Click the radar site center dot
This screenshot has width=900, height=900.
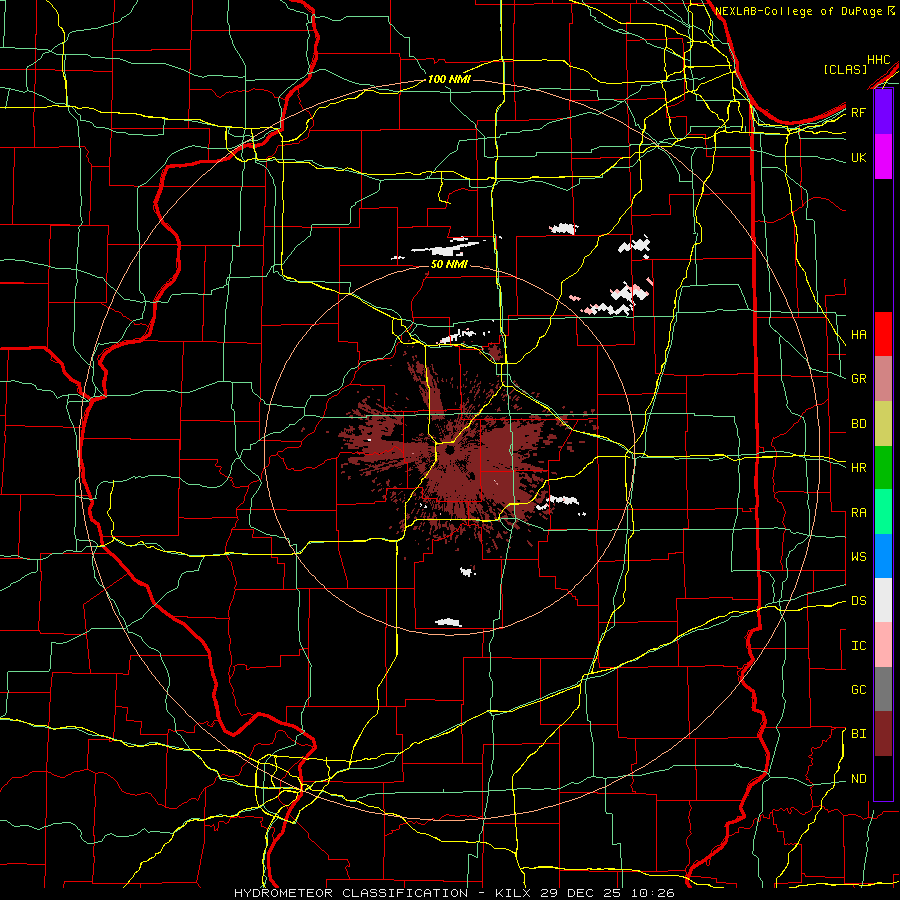point(450,451)
